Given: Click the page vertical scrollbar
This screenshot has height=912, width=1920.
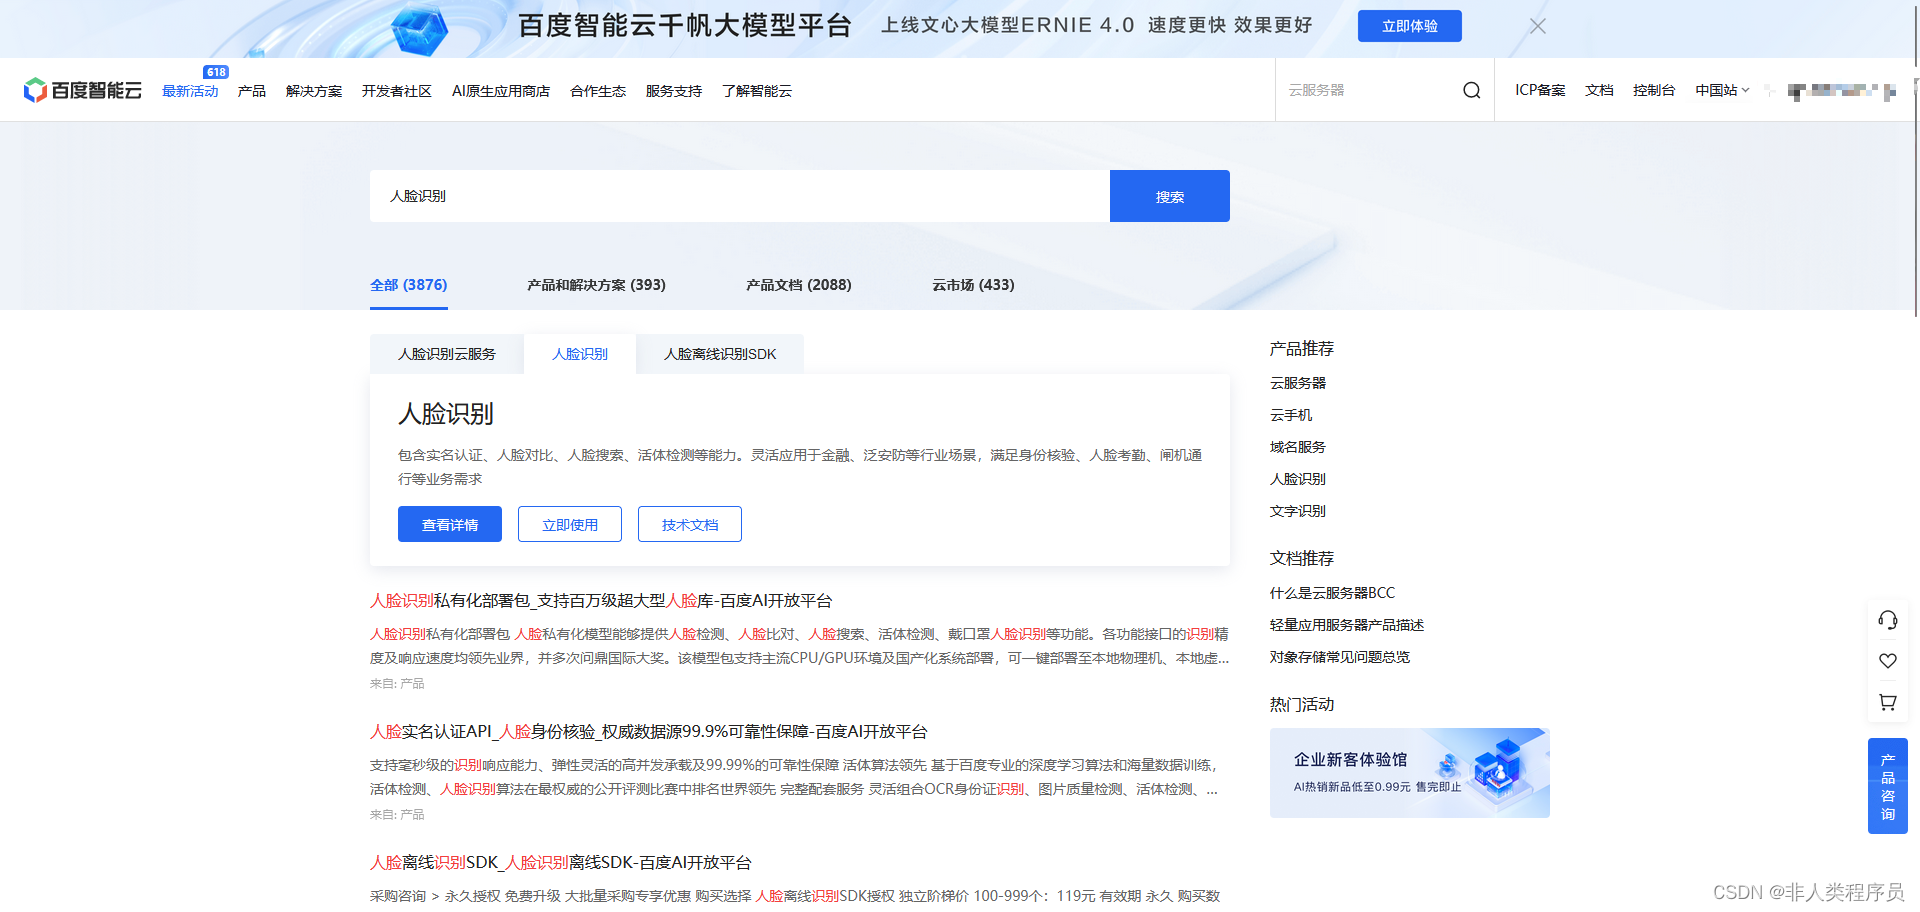Looking at the screenshot, I should pyautogui.click(x=1915, y=160).
